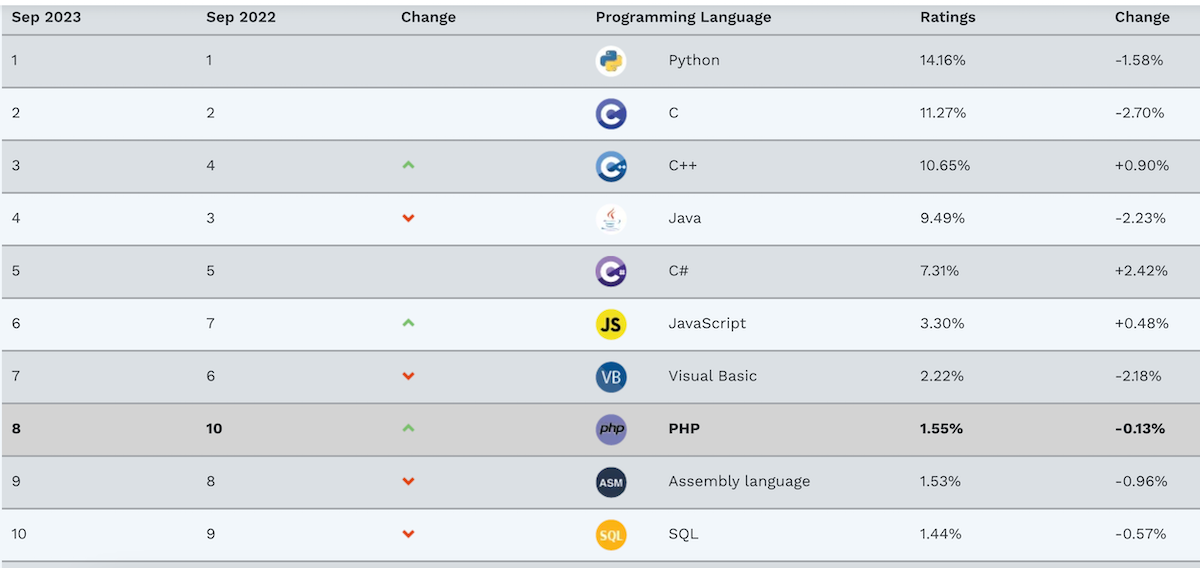This screenshot has height=568, width=1200.
Task: Click the green up arrow in PHP row
Action: [408, 428]
